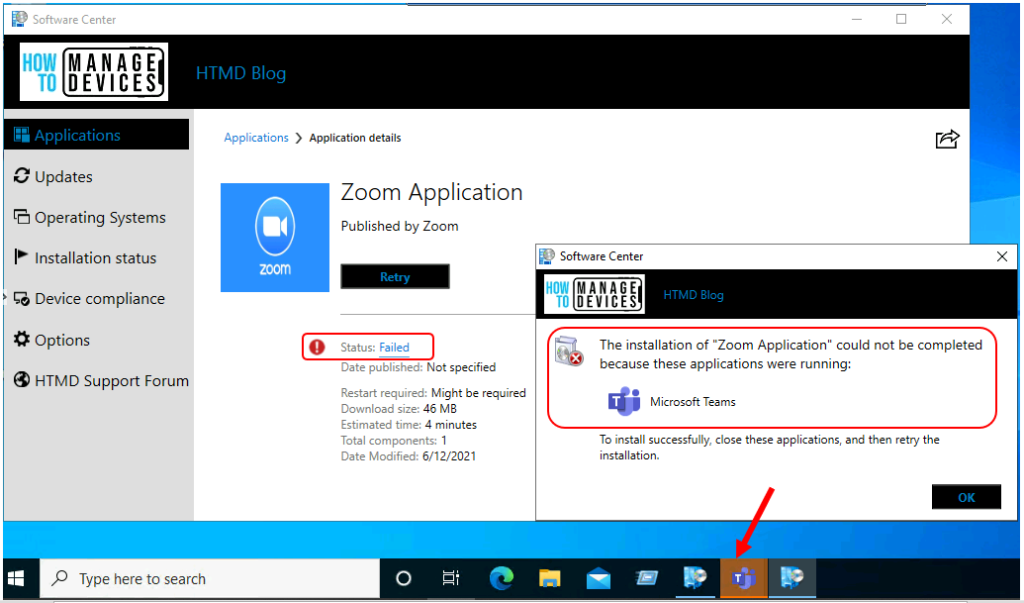The width and height of the screenshot is (1024, 603).
Task: View Installation status page
Action: point(86,258)
